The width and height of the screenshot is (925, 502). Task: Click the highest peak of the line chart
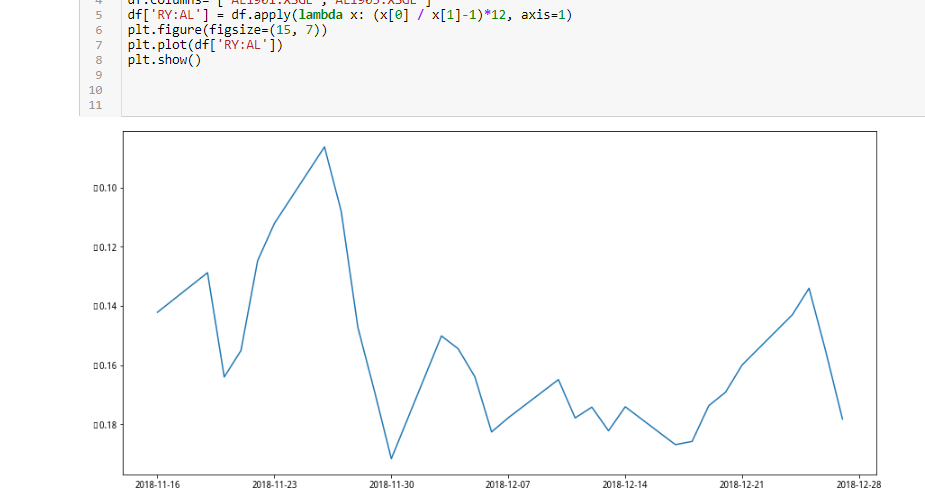tap(324, 147)
